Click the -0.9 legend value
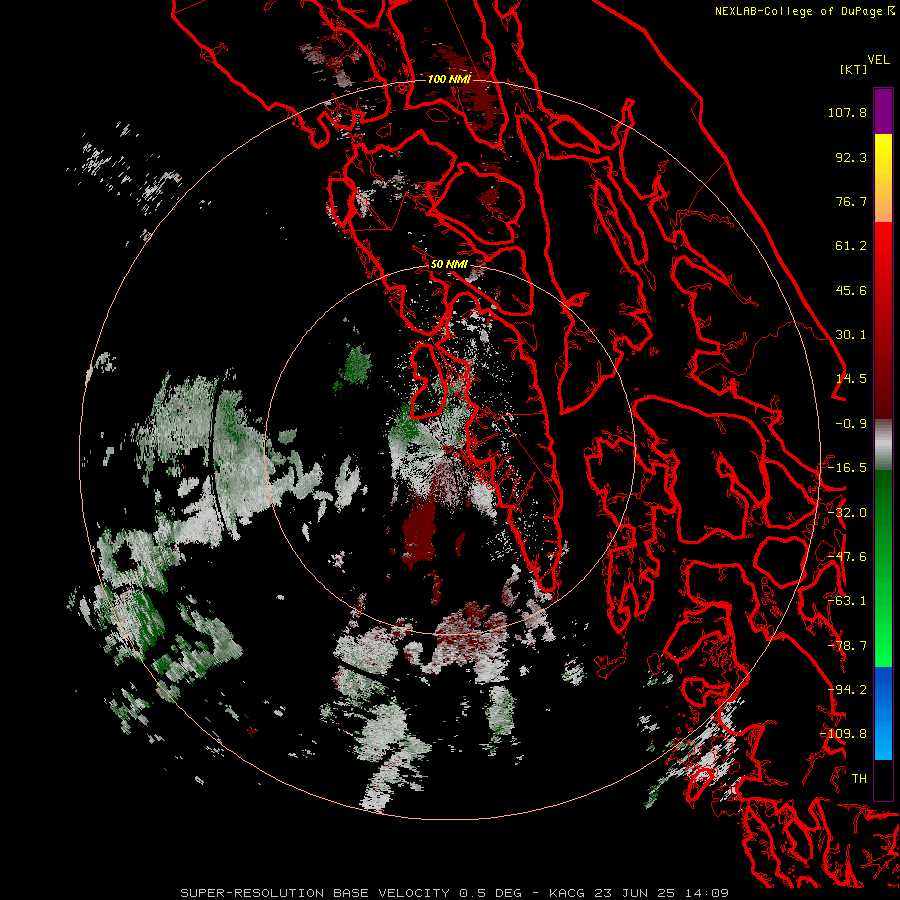900x900 pixels. pyautogui.click(x=851, y=424)
